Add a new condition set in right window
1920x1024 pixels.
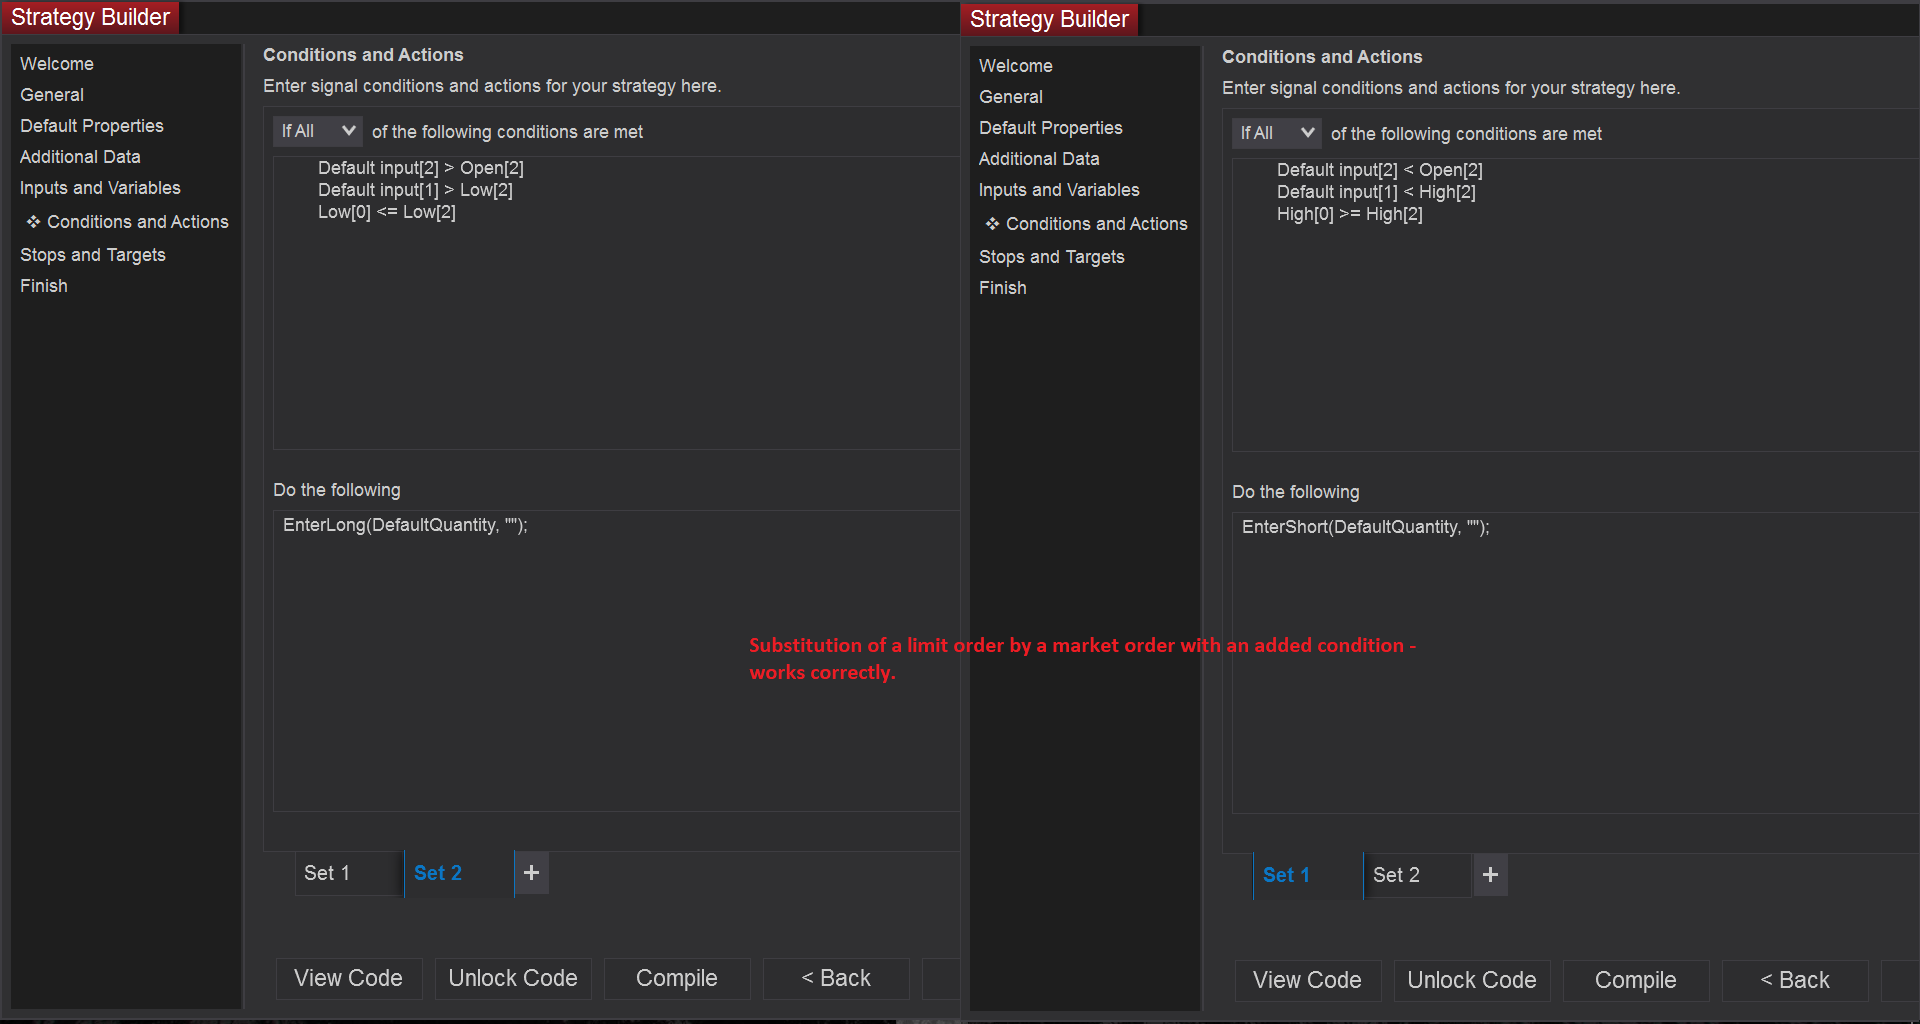pos(1490,875)
